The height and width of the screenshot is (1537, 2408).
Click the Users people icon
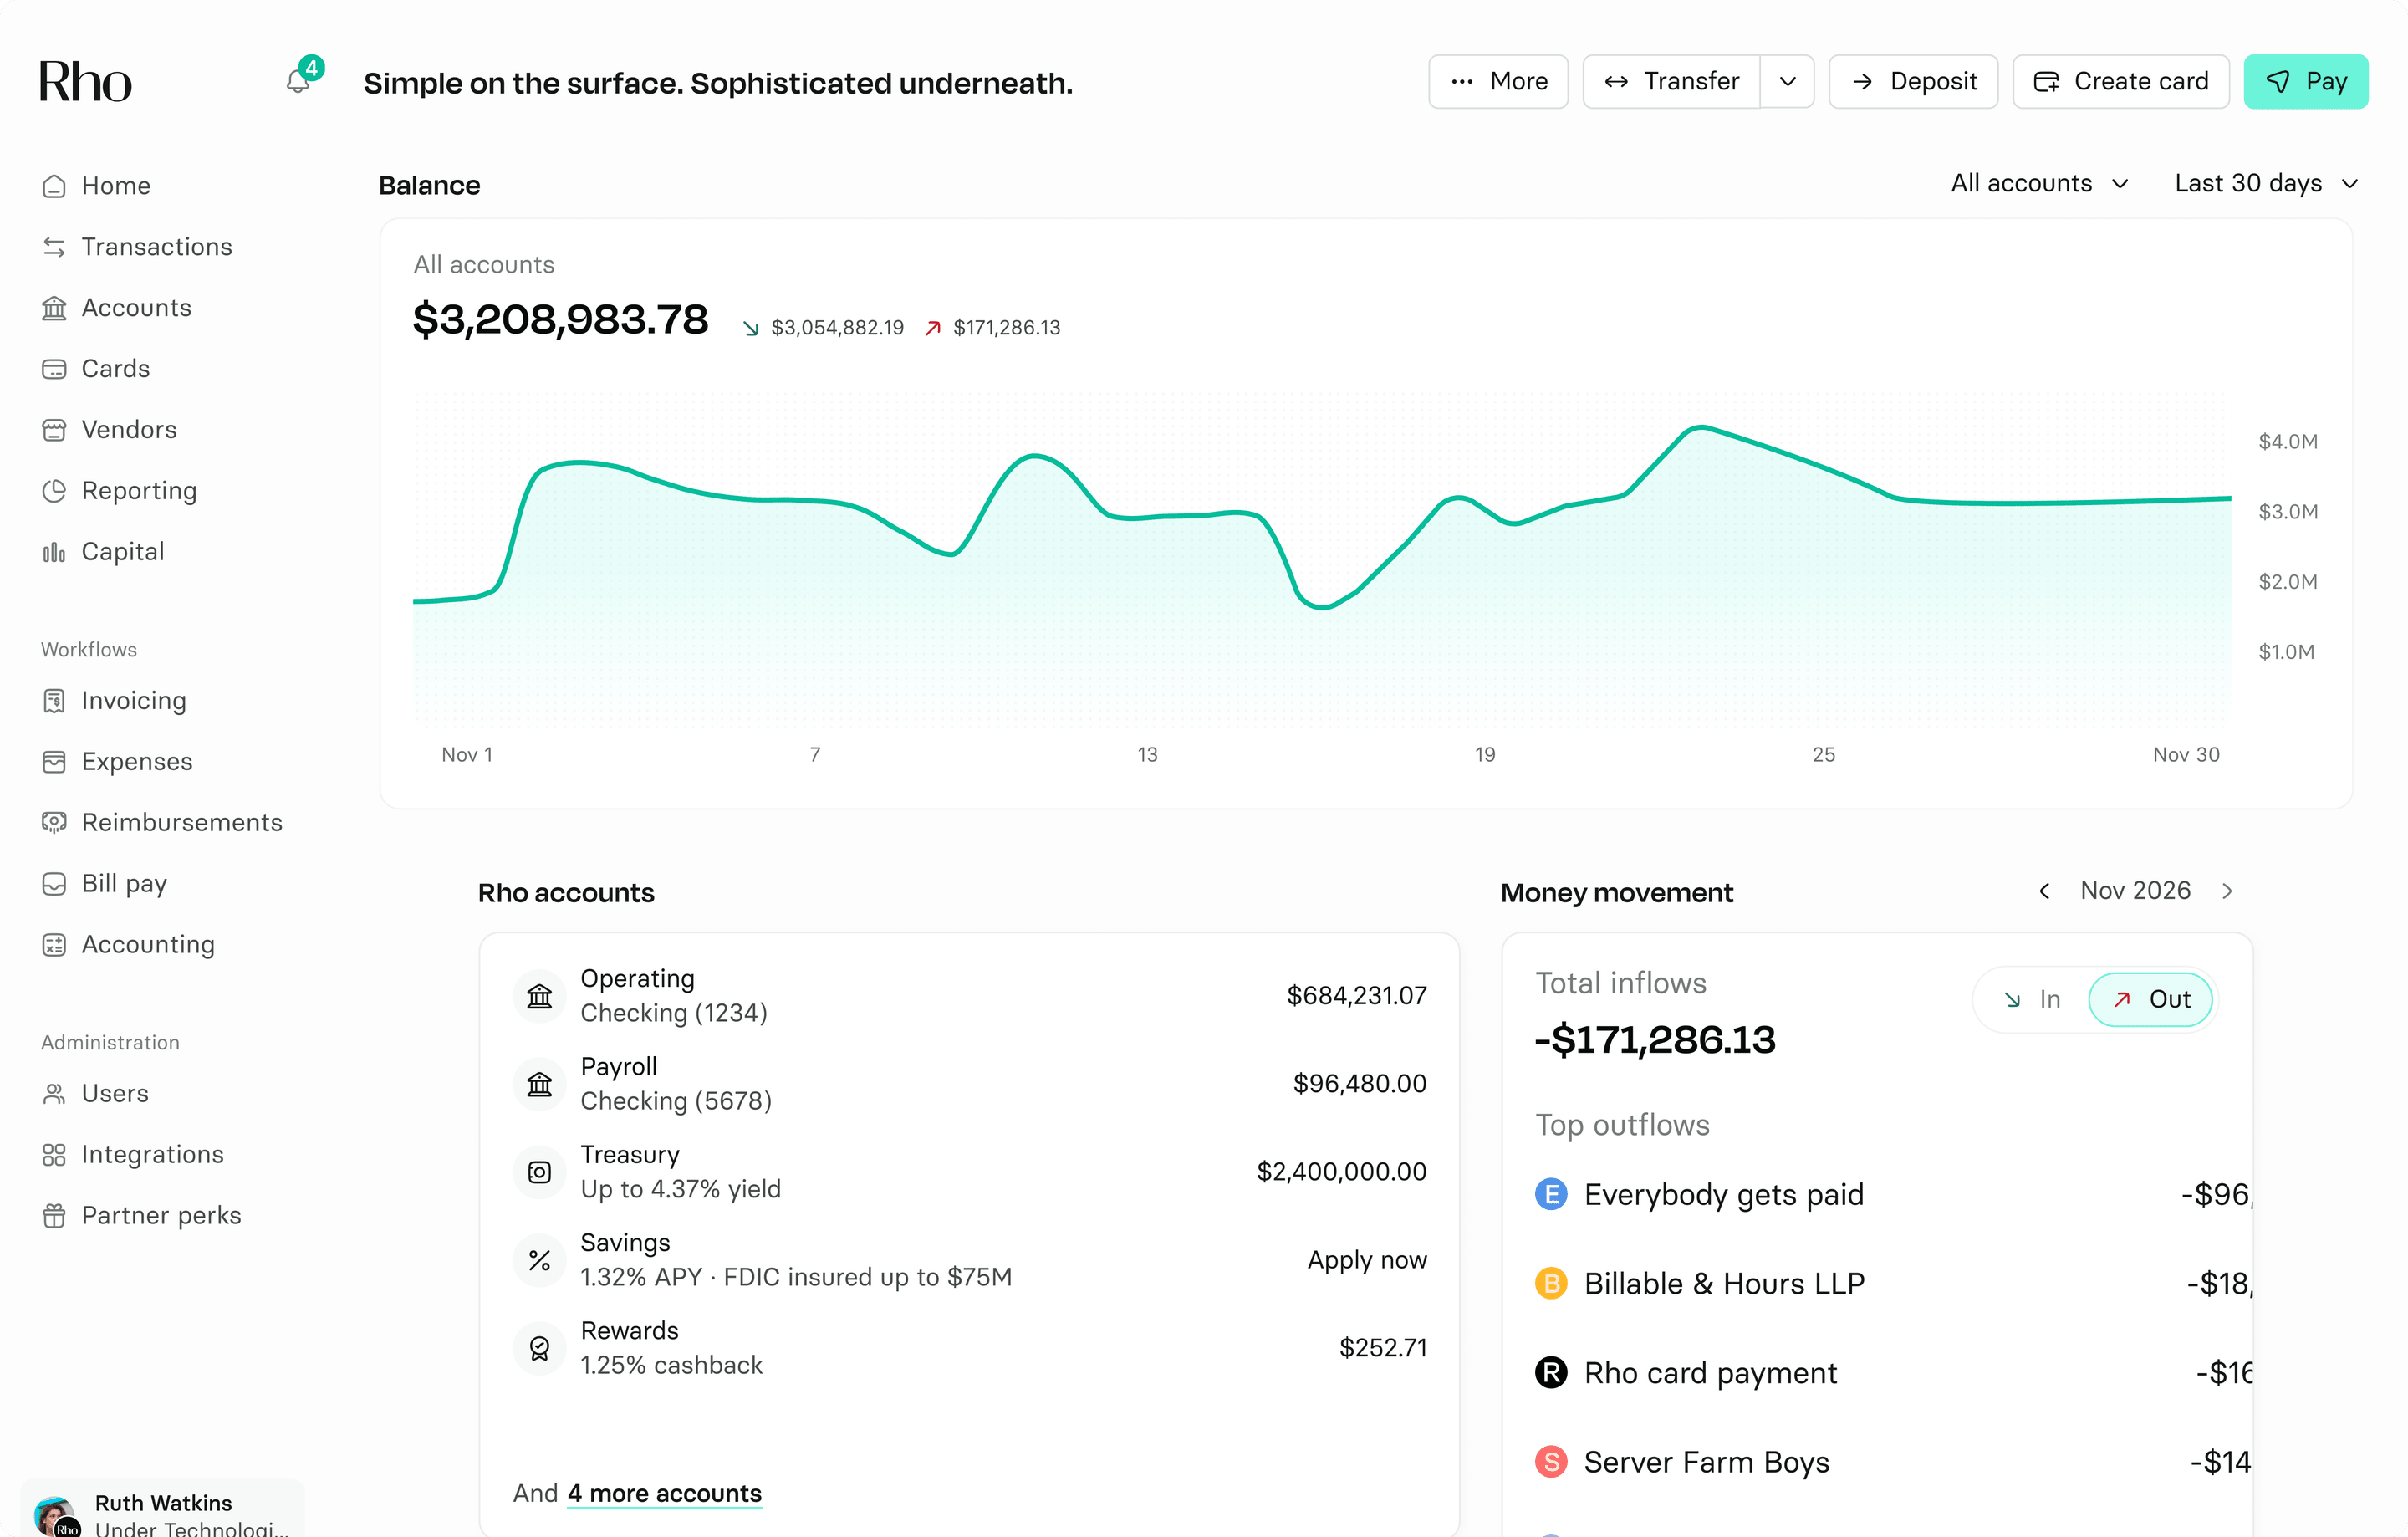point(54,1094)
